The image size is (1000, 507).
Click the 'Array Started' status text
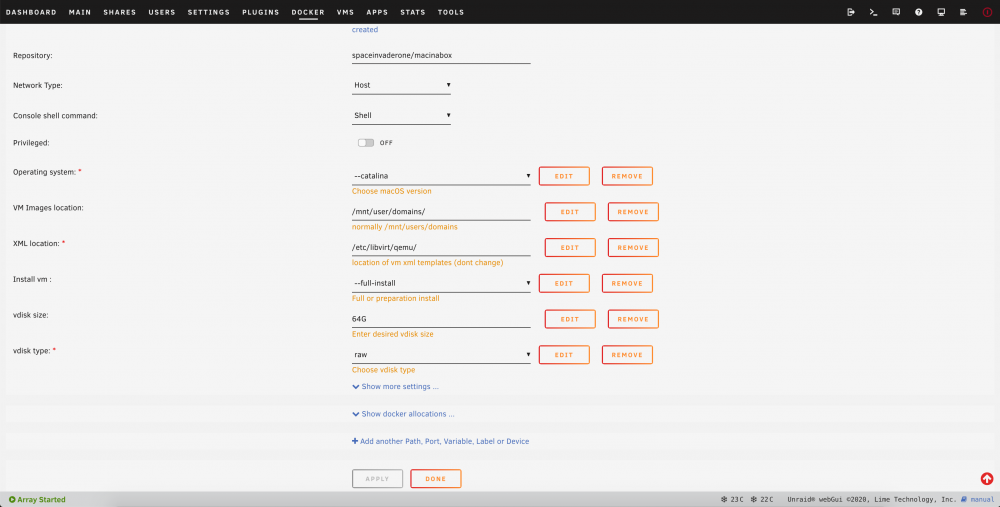pos(41,499)
